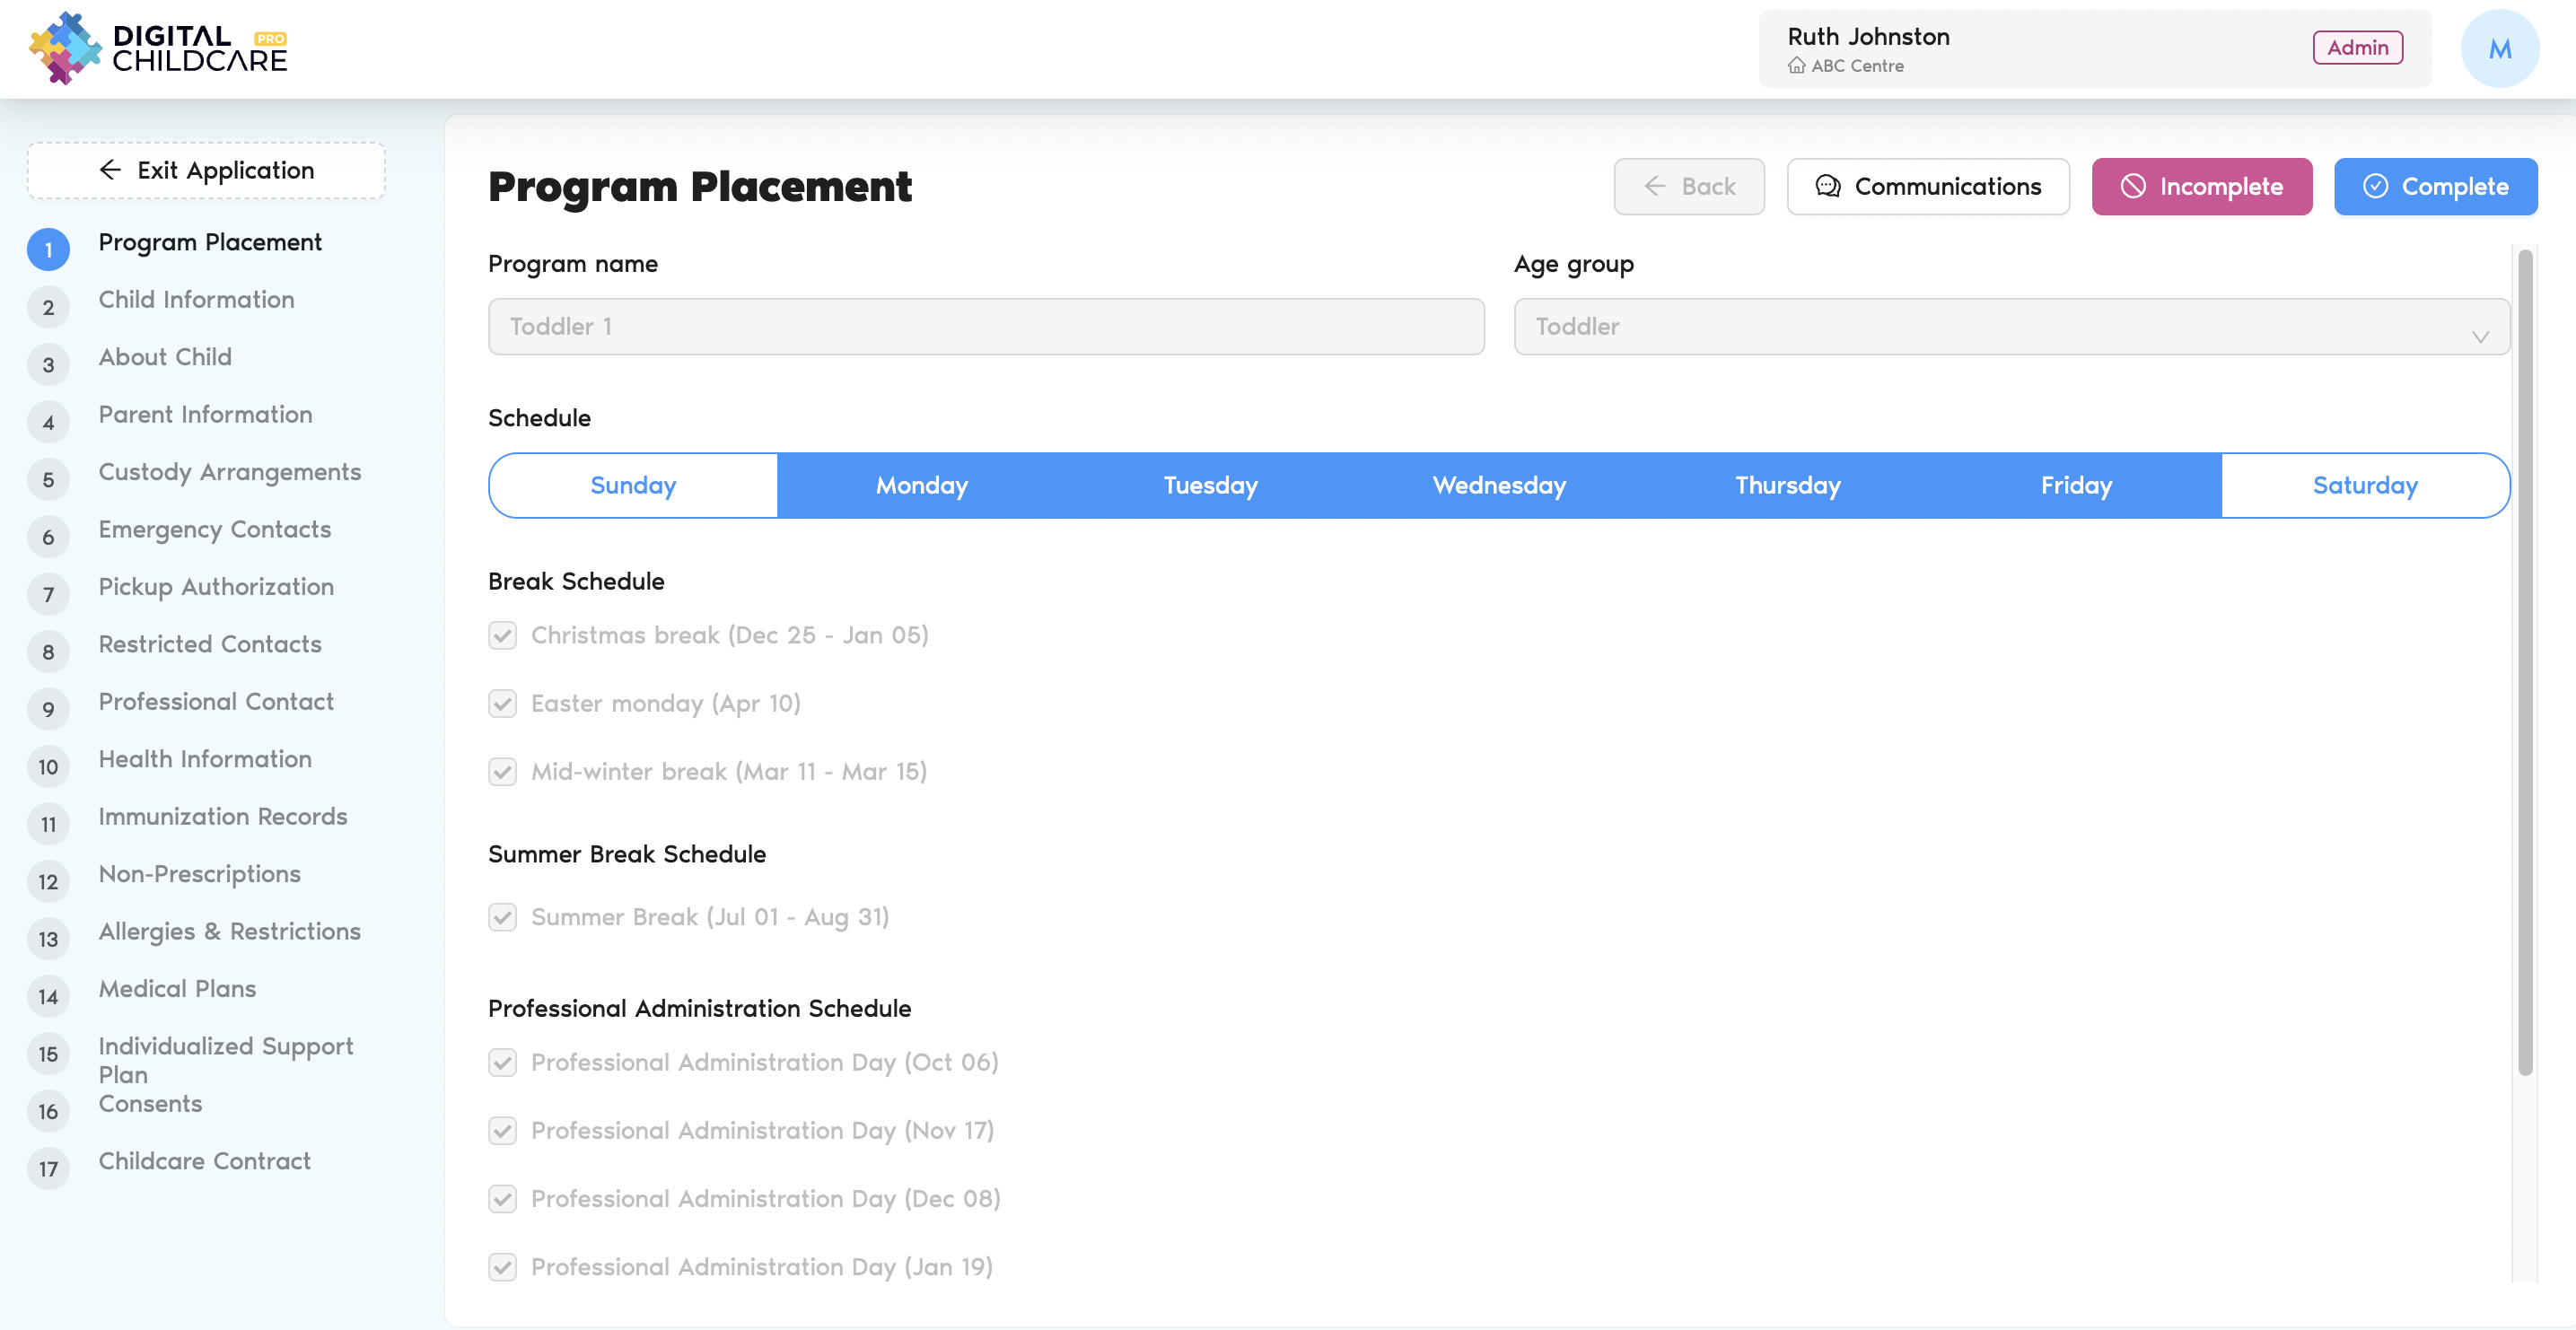This screenshot has width=2576, height=1330.
Task: Toggle Summer Break Jul 01 - Aug 31 checkbox
Action: 502,918
